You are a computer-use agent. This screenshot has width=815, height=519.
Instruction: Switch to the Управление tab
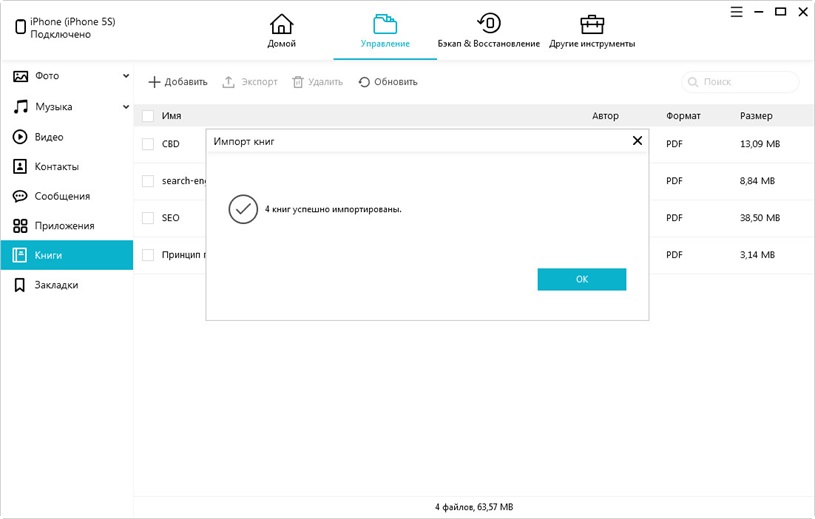385,31
